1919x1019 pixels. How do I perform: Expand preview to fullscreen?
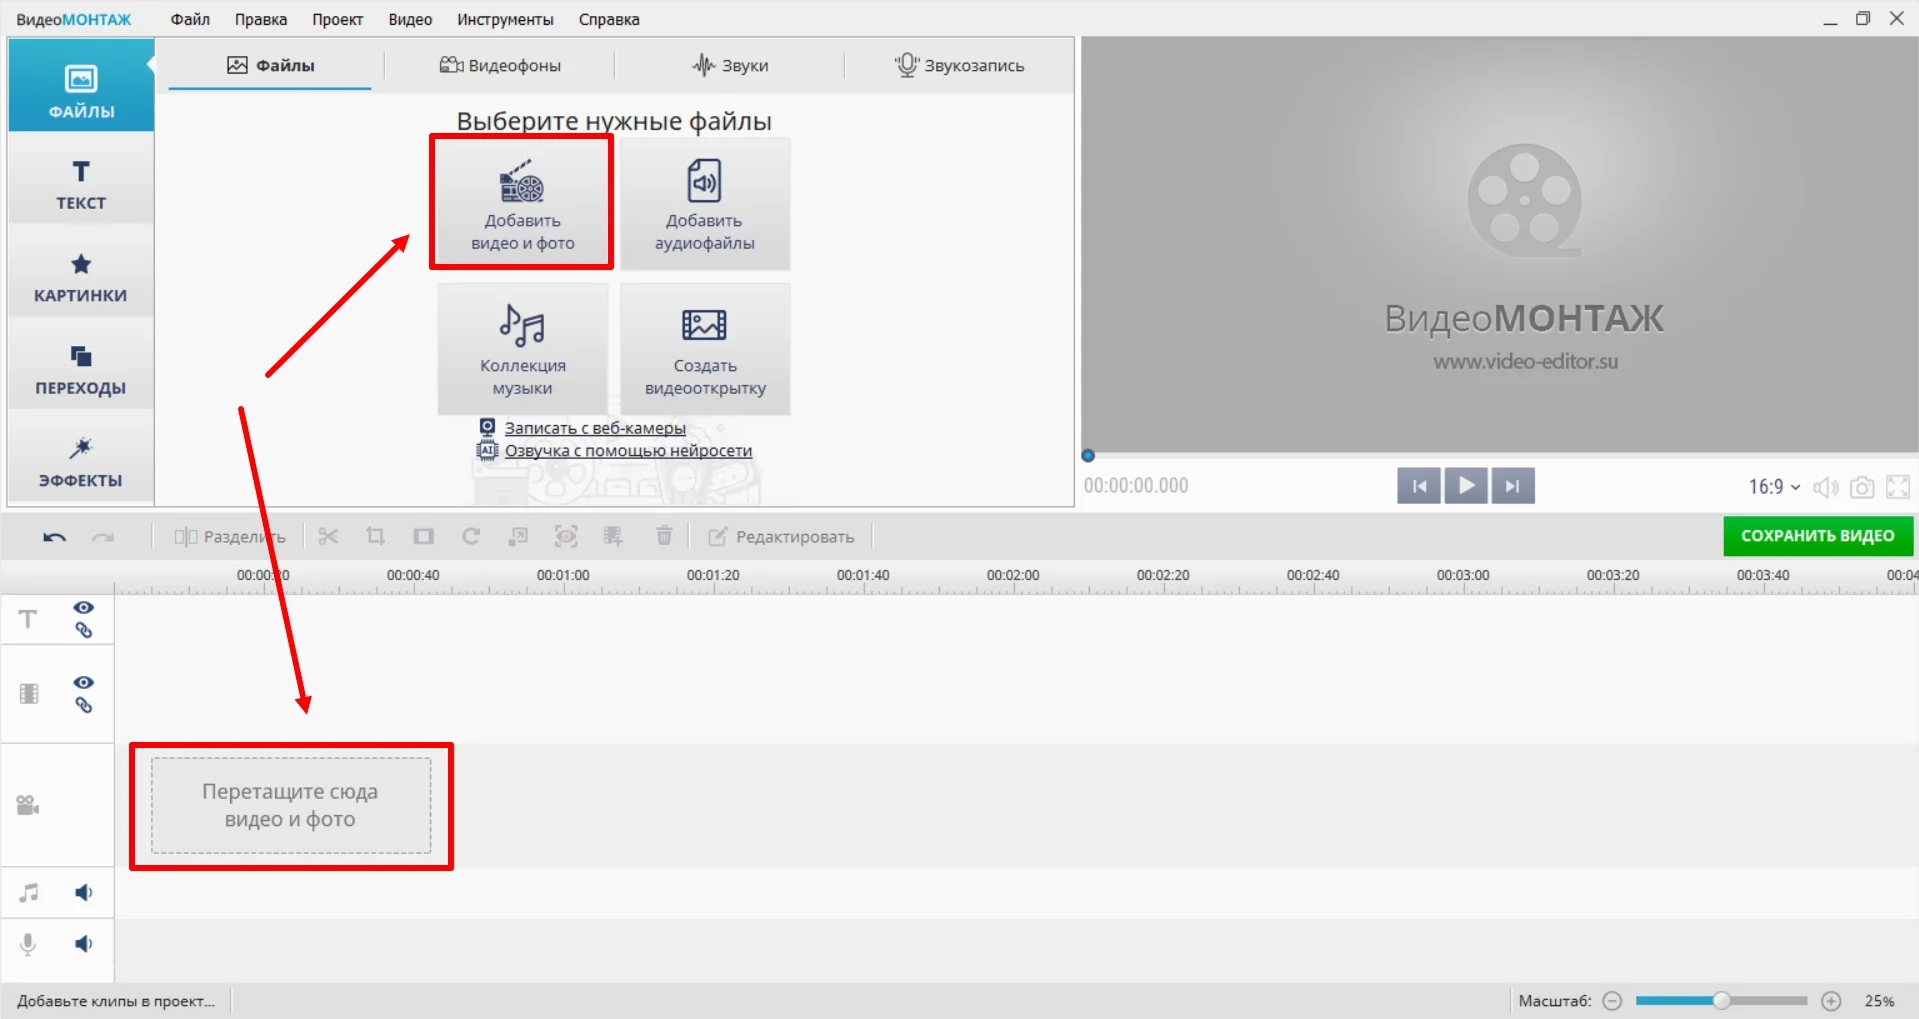(1897, 487)
